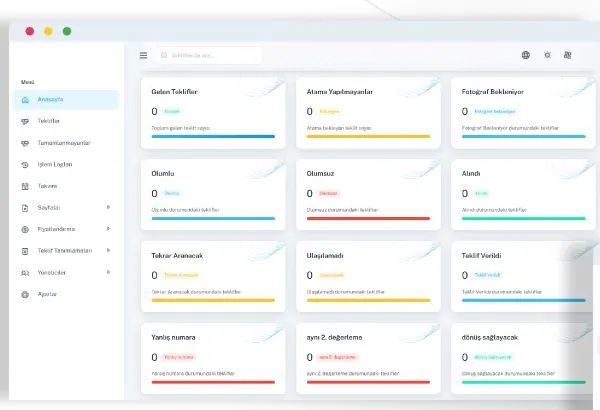The width and height of the screenshot is (600, 410).
Task: Click the green window maximize dot
Action: point(67,31)
